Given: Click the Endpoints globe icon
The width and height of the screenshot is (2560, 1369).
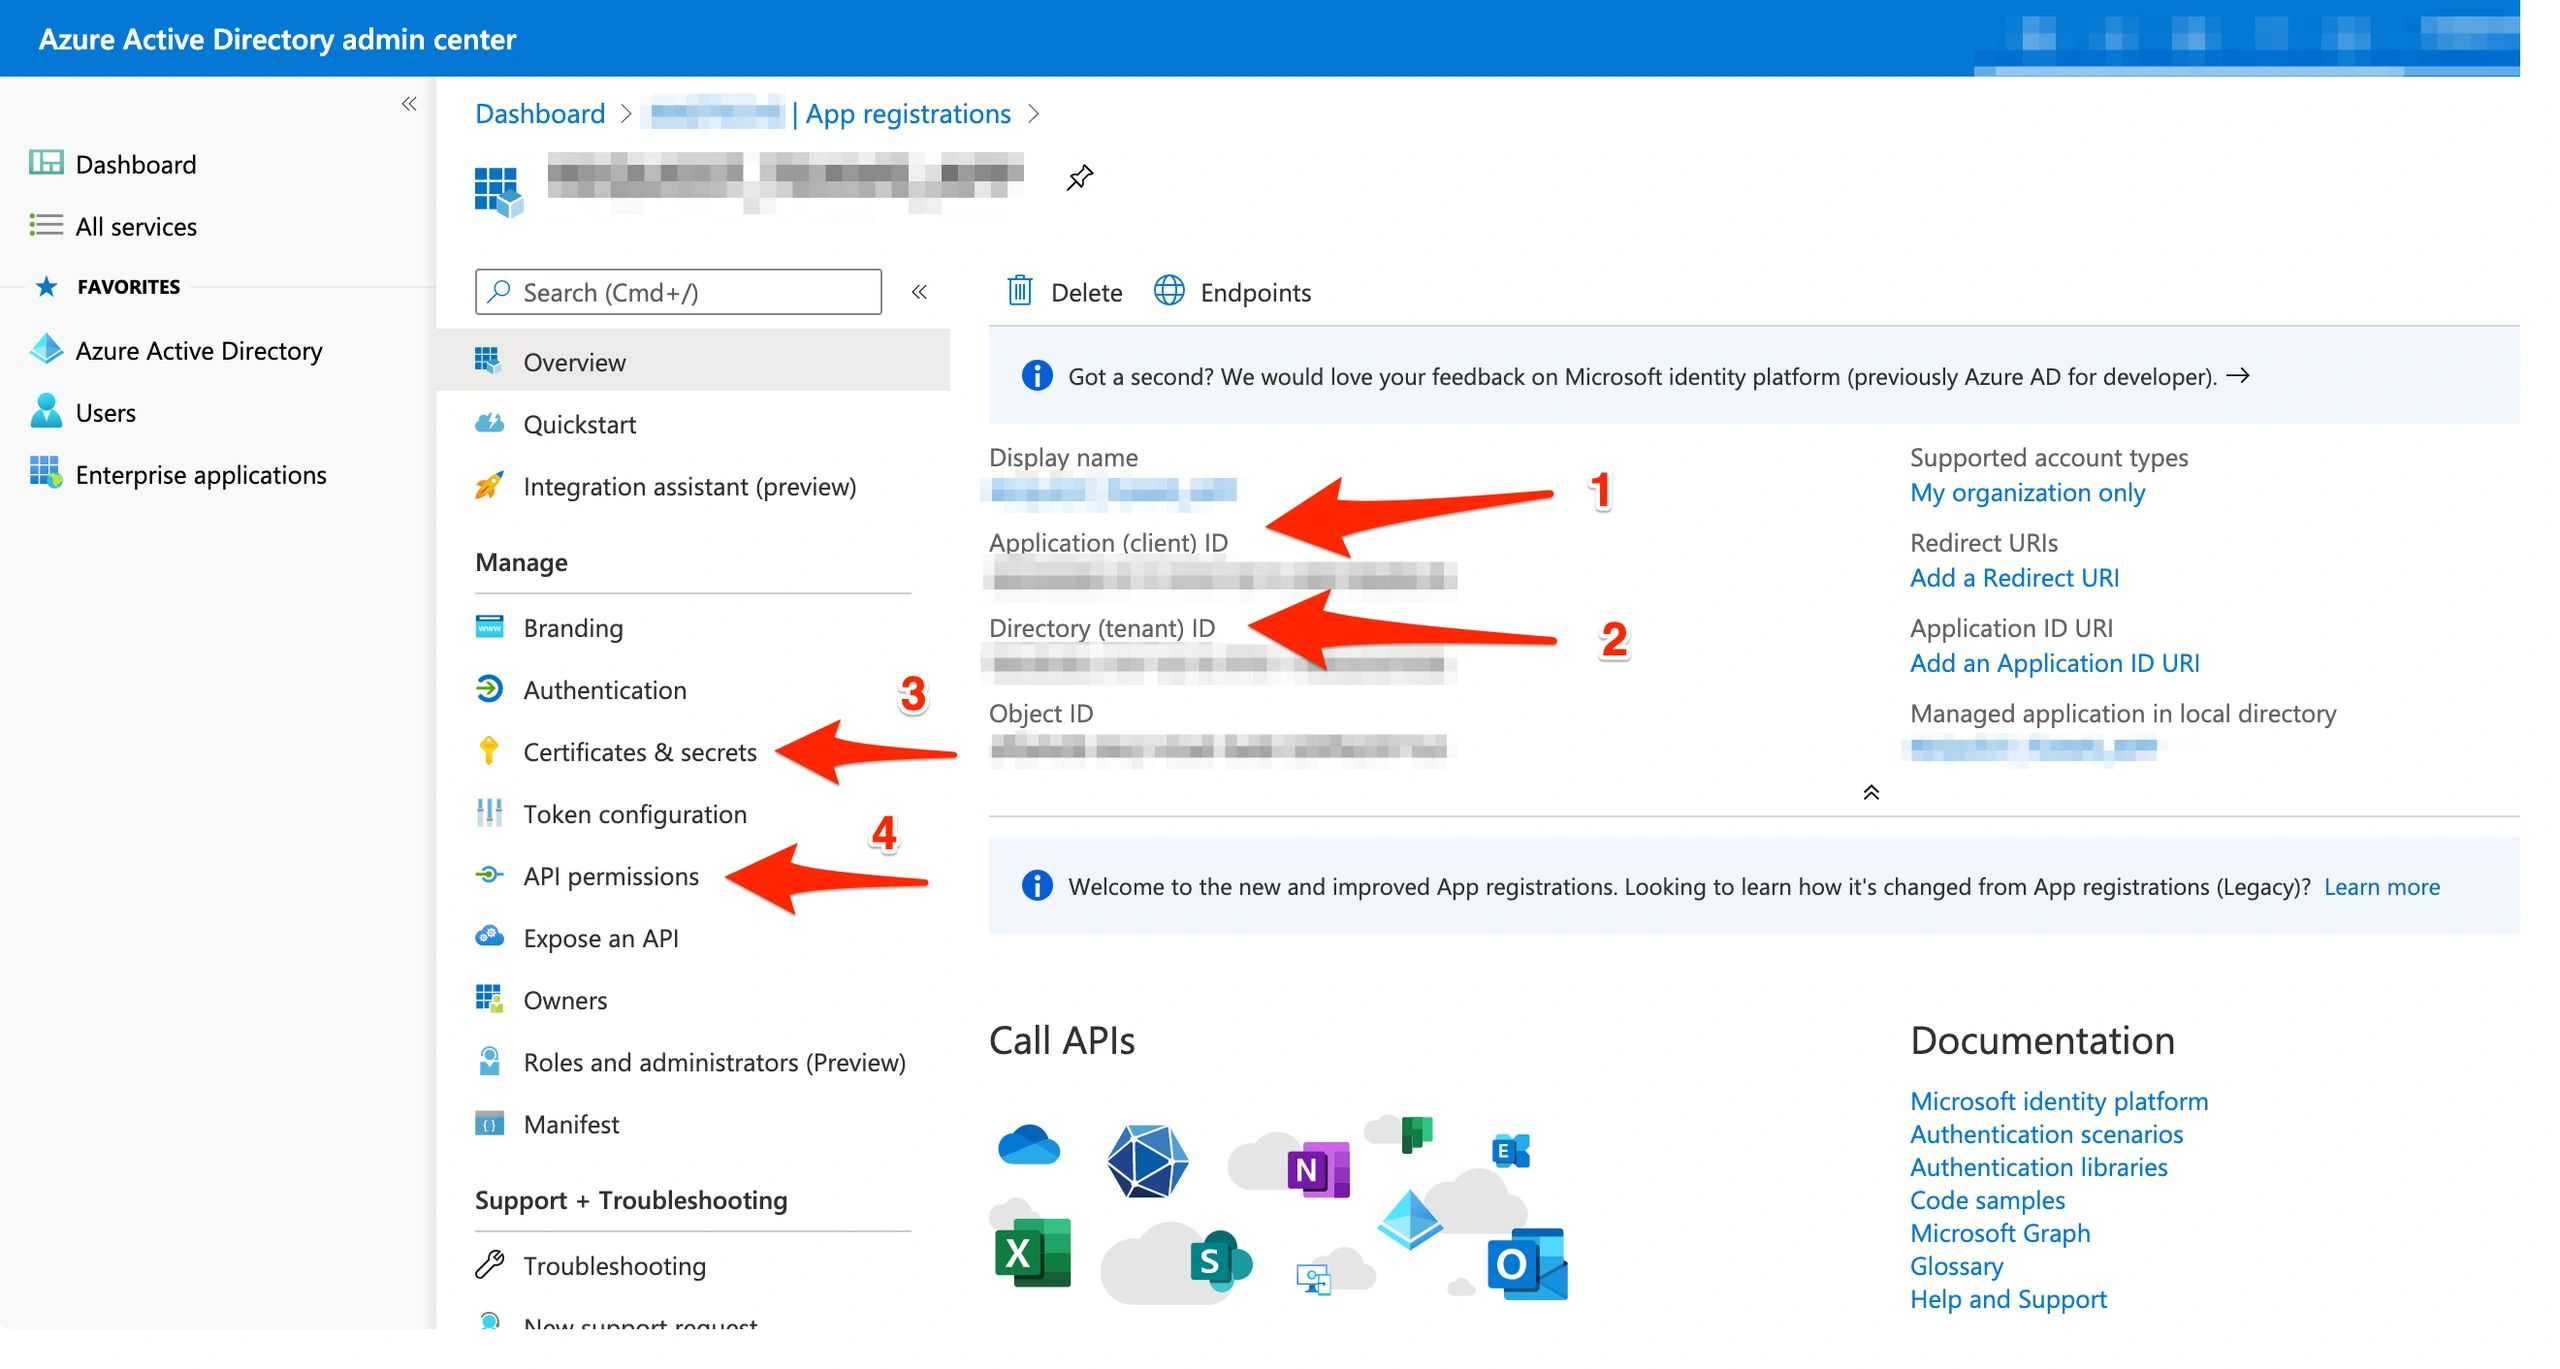Looking at the screenshot, I should (x=1168, y=291).
